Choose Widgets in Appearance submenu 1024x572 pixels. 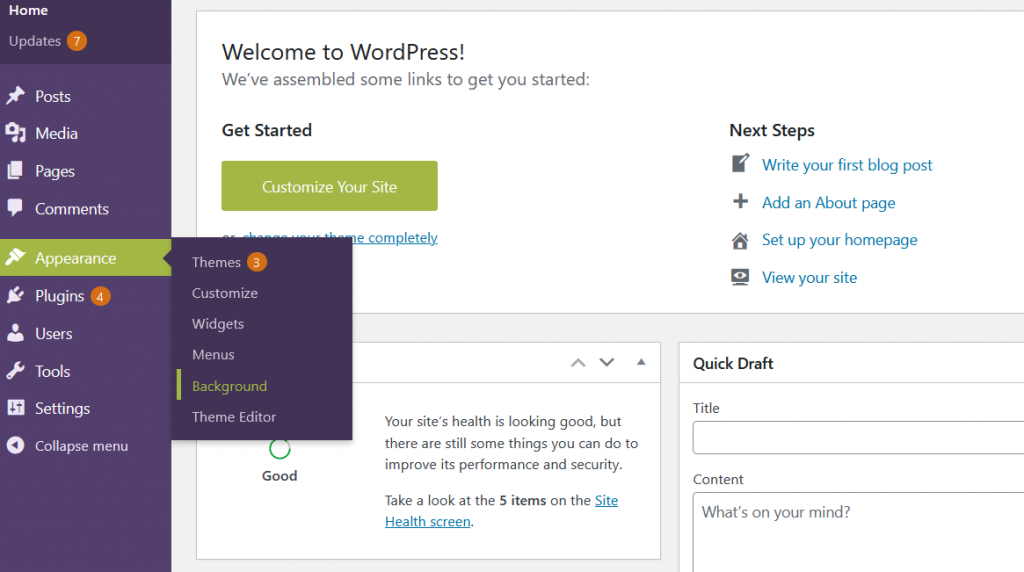point(218,324)
